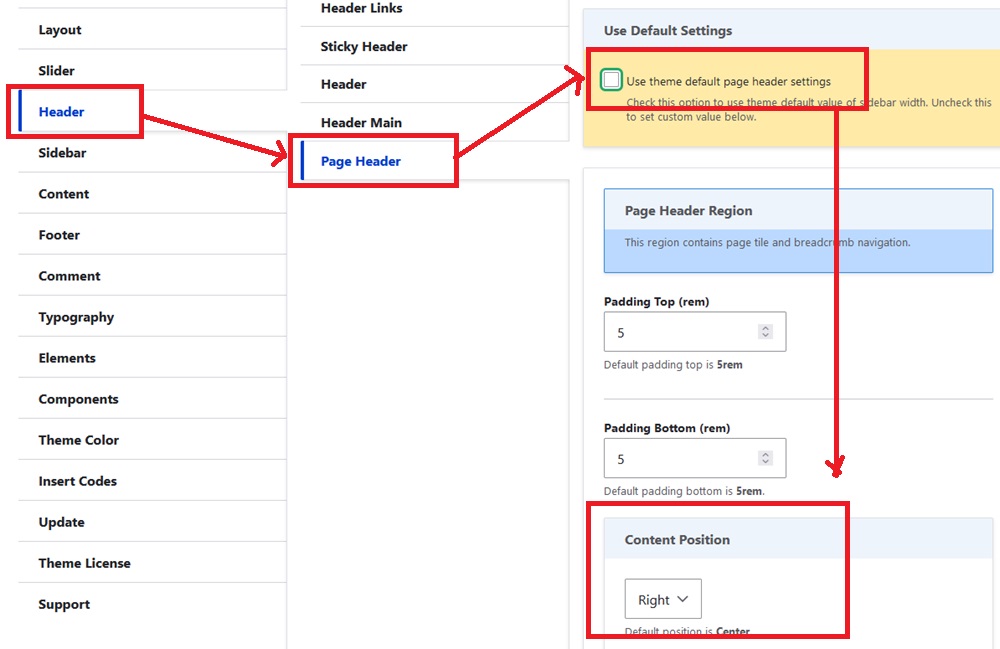Select the Sticky Header sub-tab
Image resolution: width=1000 pixels, height=649 pixels.
point(364,47)
